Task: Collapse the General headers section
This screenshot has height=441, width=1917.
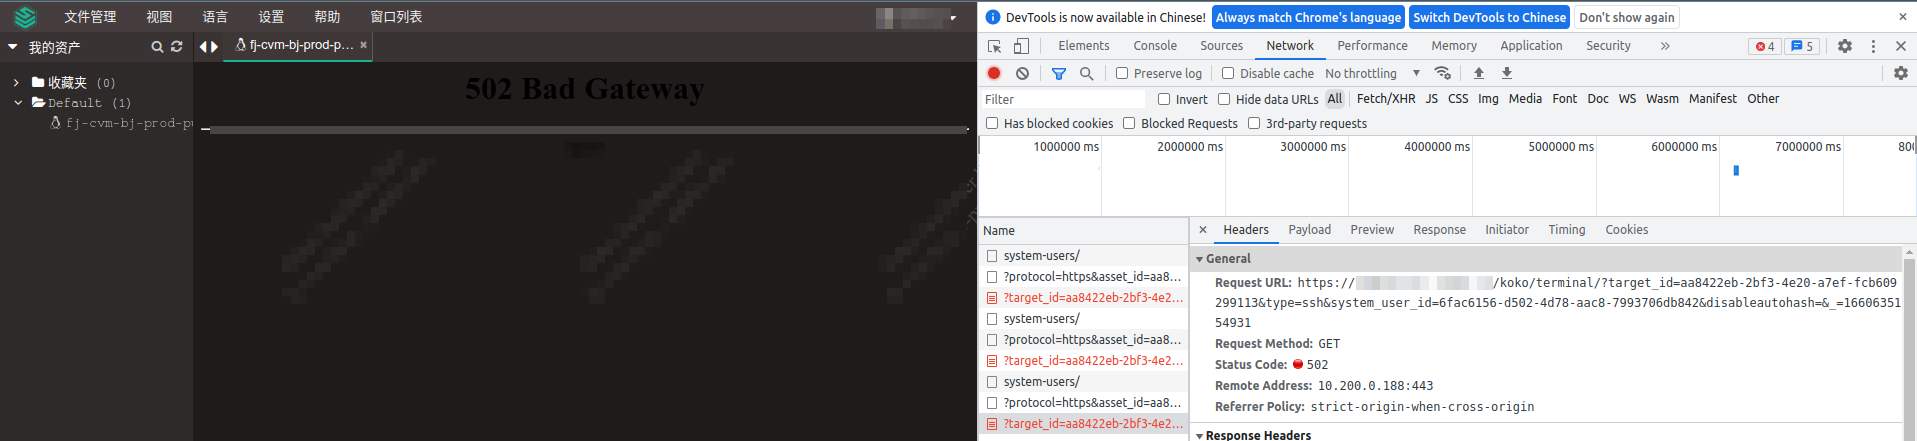Action: pos(1200,259)
